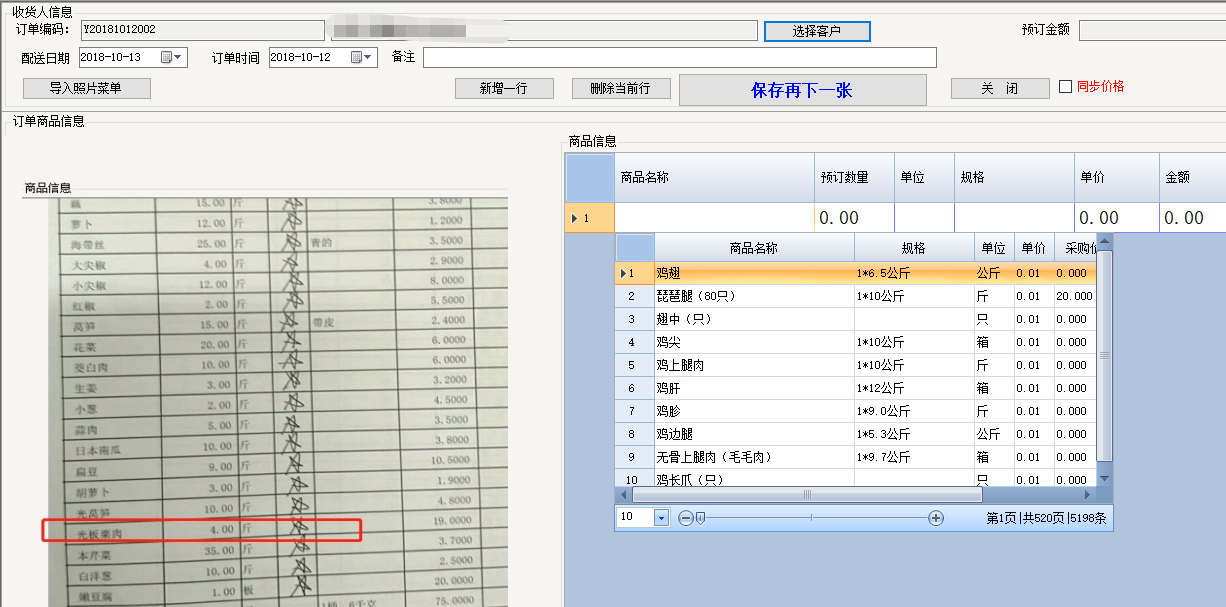Click the 保存再下一张 button
This screenshot has height=607, width=1226.
pos(802,90)
